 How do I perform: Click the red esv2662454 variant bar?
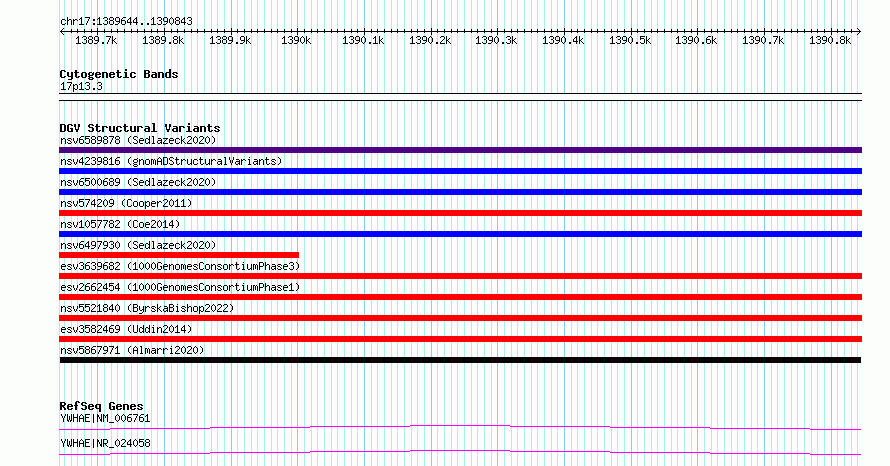[x=460, y=297]
